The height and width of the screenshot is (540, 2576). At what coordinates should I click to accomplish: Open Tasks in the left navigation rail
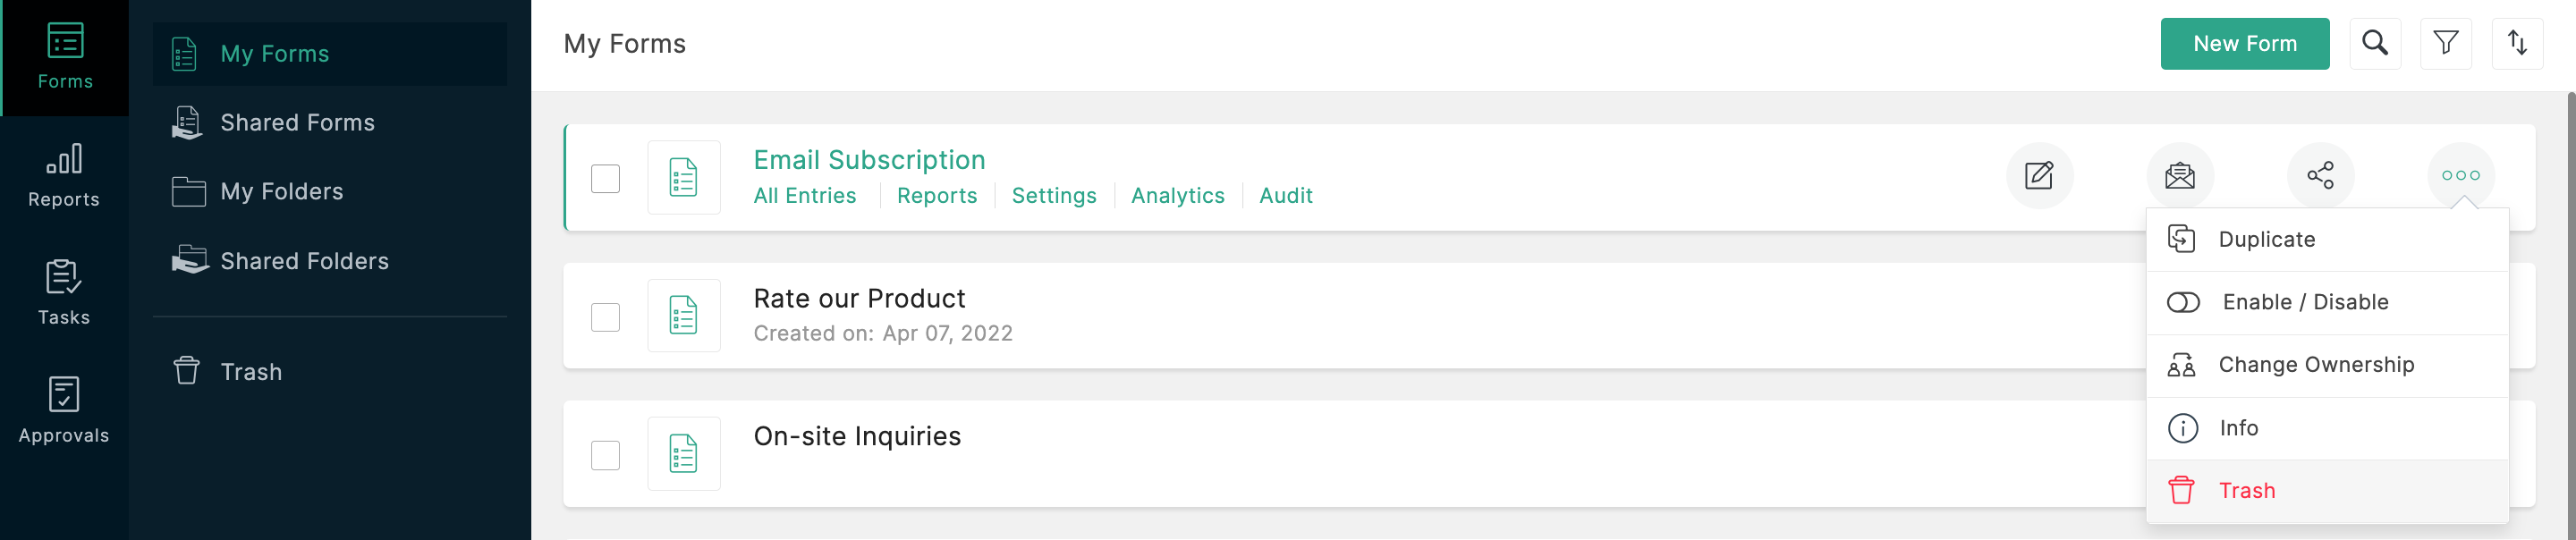64,292
